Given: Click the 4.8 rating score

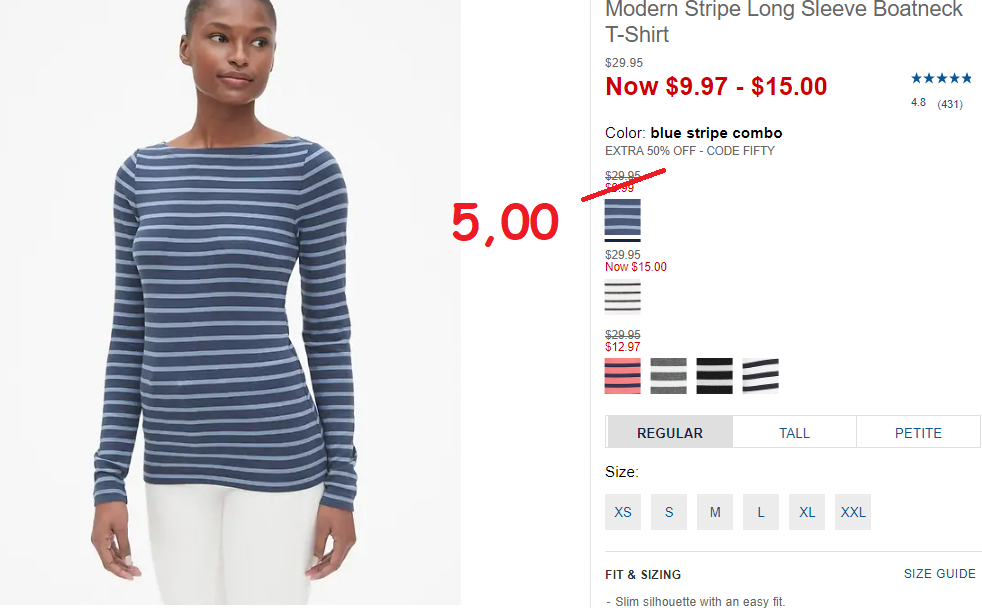Looking at the screenshot, I should pos(918,102).
